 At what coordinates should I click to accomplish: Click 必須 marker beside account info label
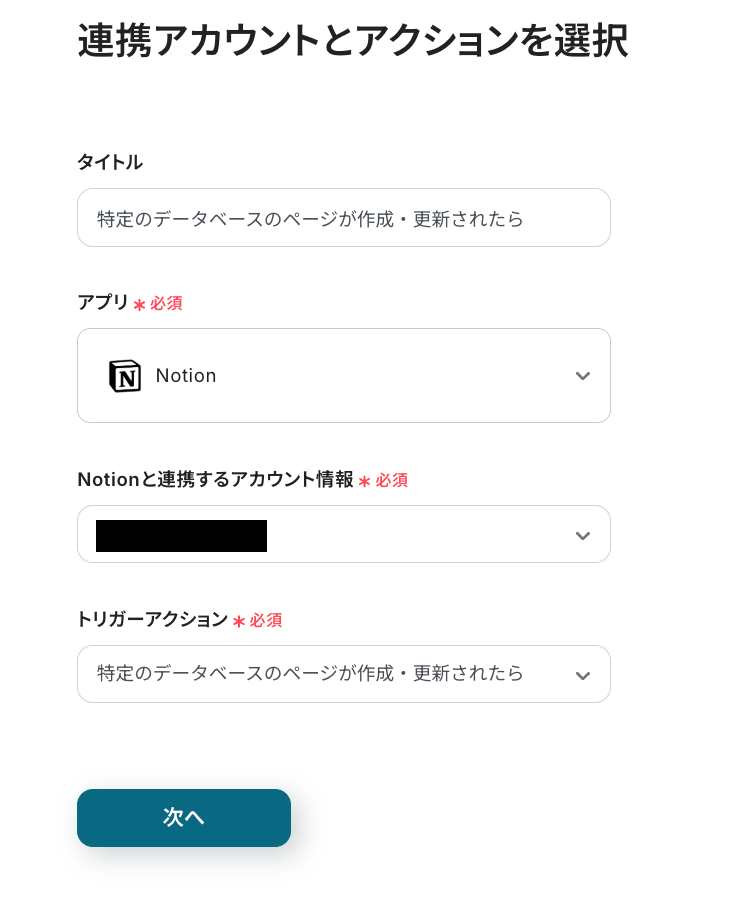pos(392,481)
